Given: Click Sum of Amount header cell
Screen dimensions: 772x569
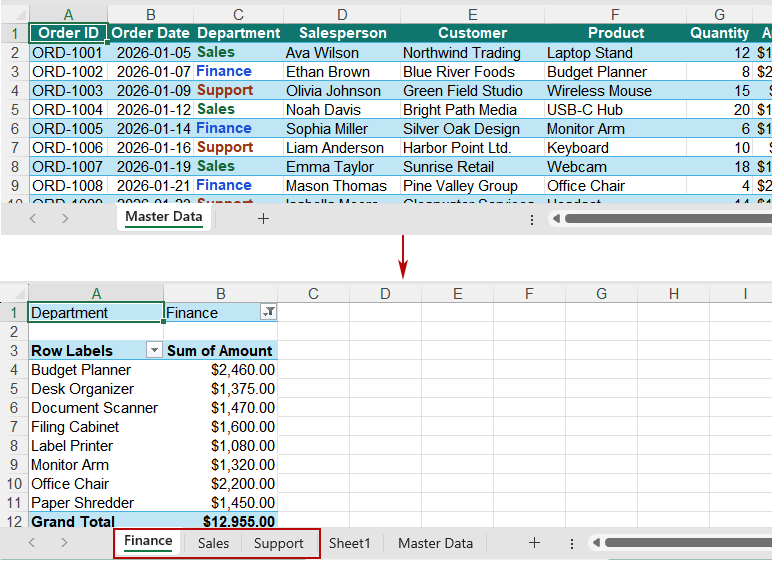Looking at the screenshot, I should (x=220, y=350).
